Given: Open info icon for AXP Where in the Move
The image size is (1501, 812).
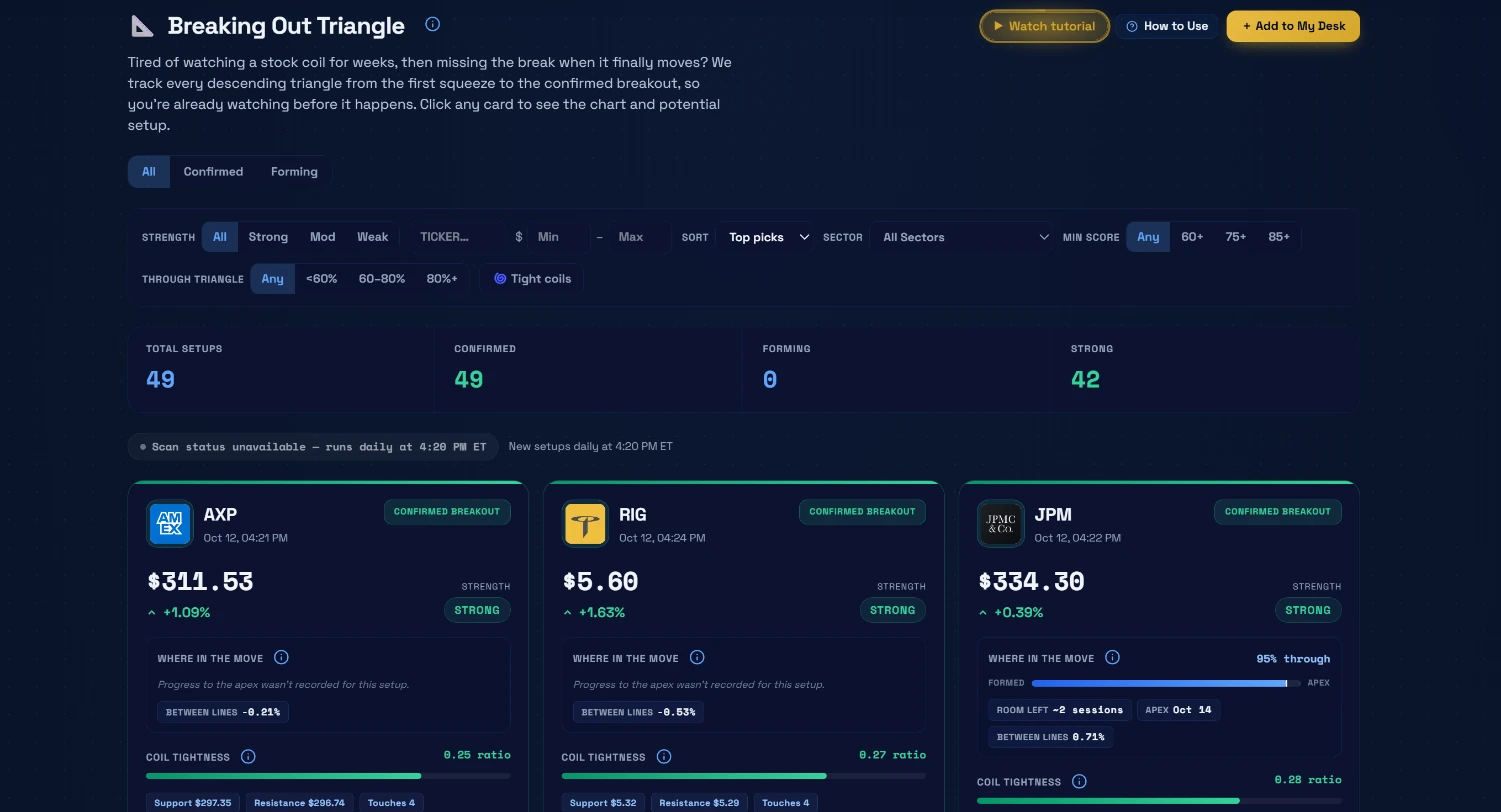Looking at the screenshot, I should 281,658.
